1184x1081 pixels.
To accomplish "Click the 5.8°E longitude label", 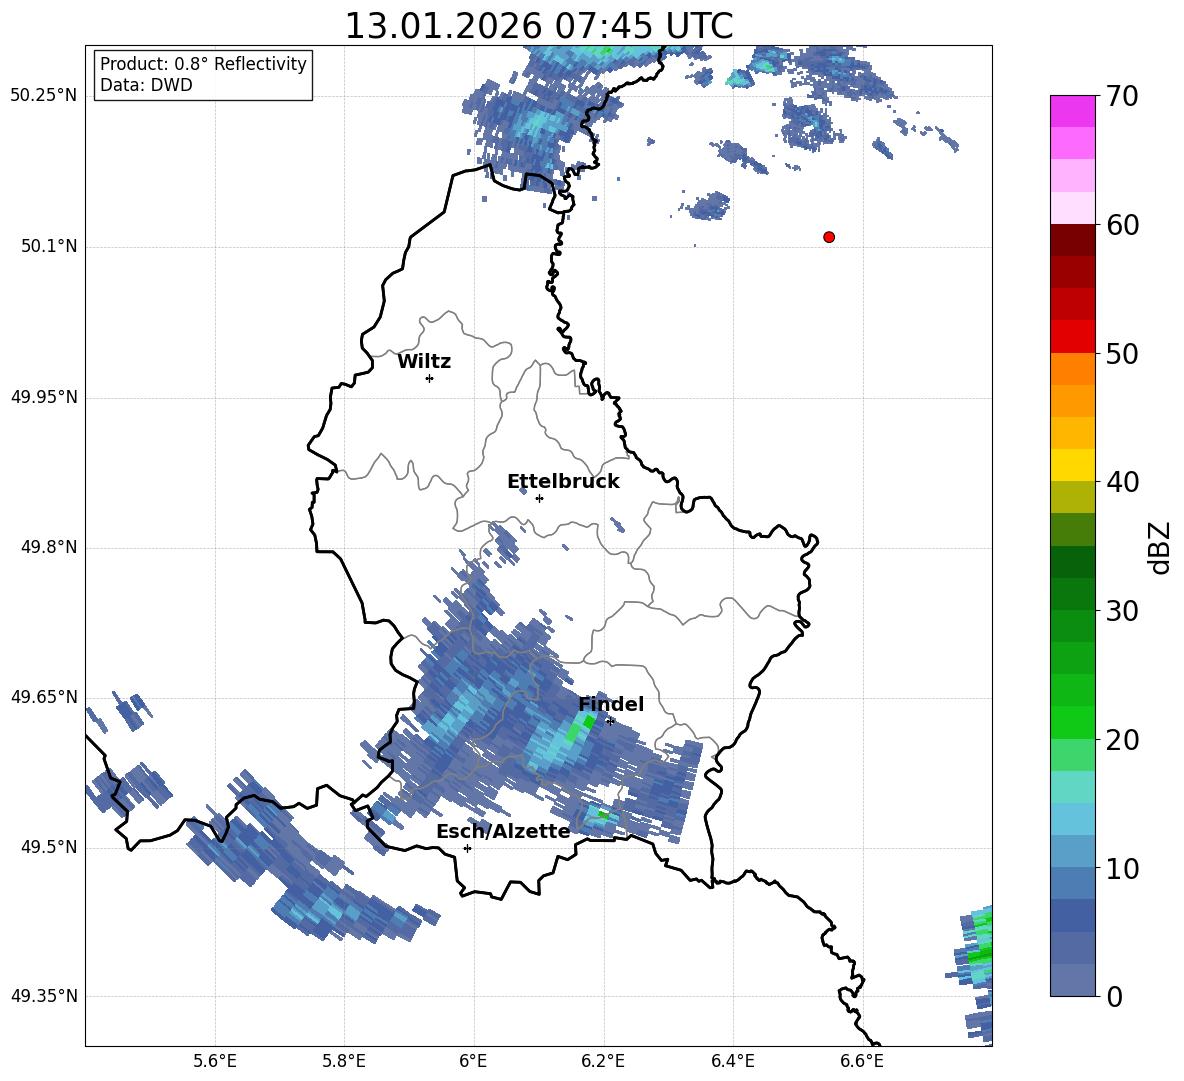I will pyautogui.click(x=344, y=1061).
